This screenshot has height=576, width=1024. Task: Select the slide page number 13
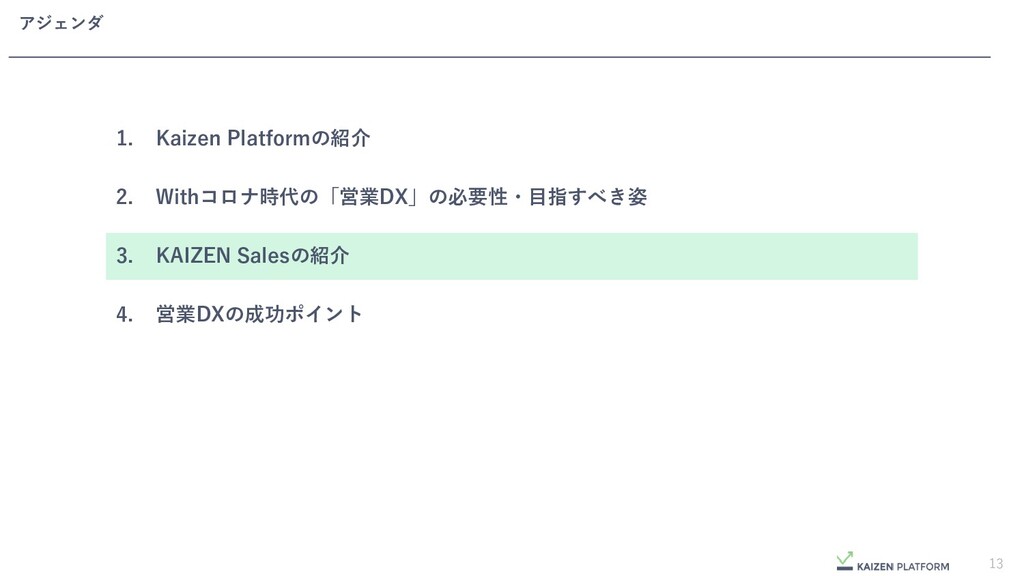click(x=996, y=563)
